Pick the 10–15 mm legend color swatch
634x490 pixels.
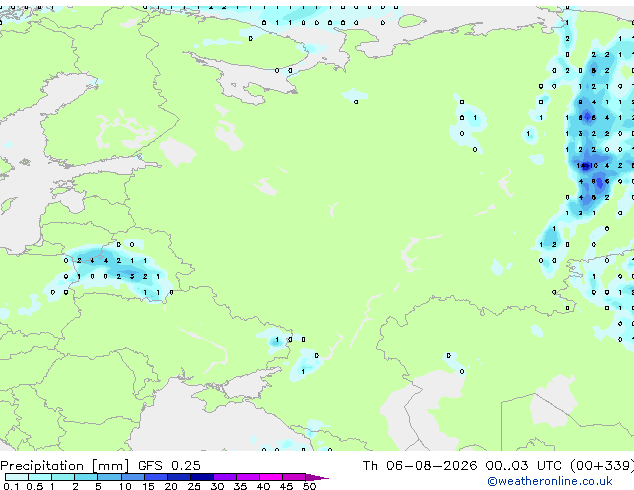coord(132,477)
